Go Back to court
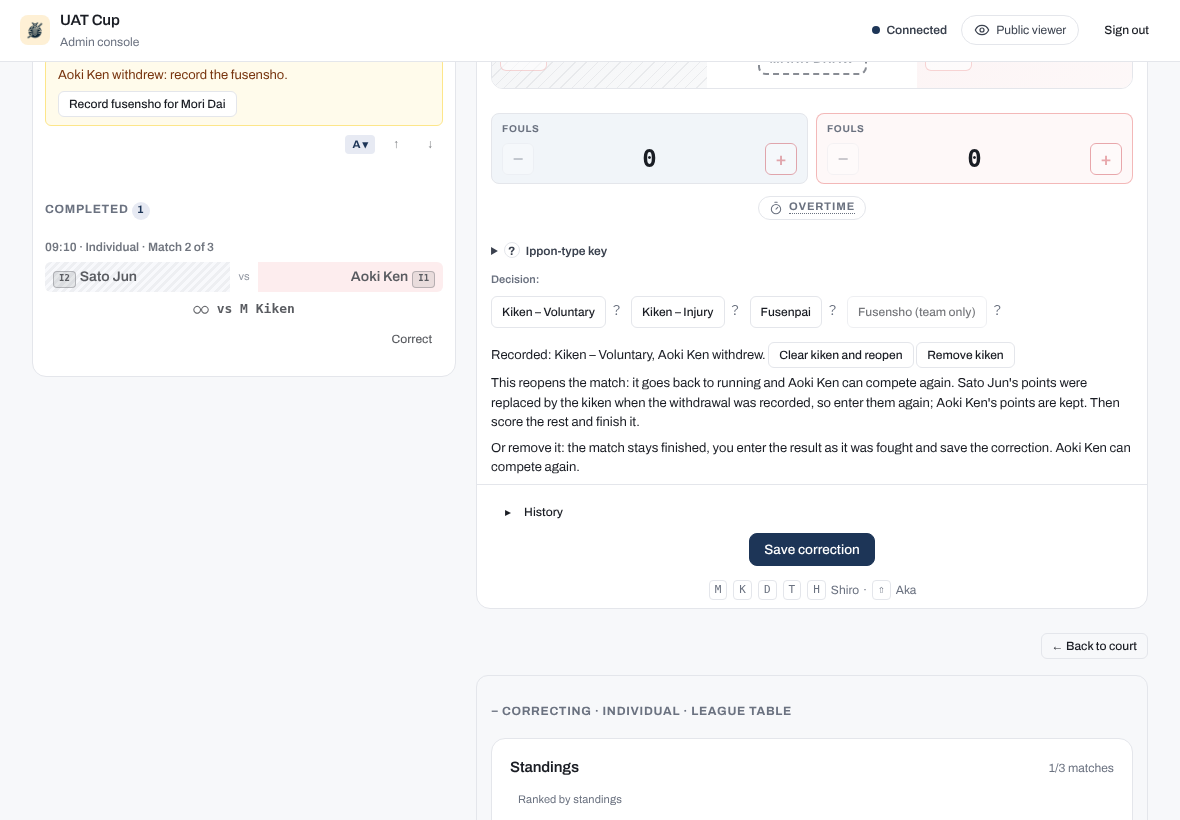Image resolution: width=1180 pixels, height=820 pixels. (1094, 646)
